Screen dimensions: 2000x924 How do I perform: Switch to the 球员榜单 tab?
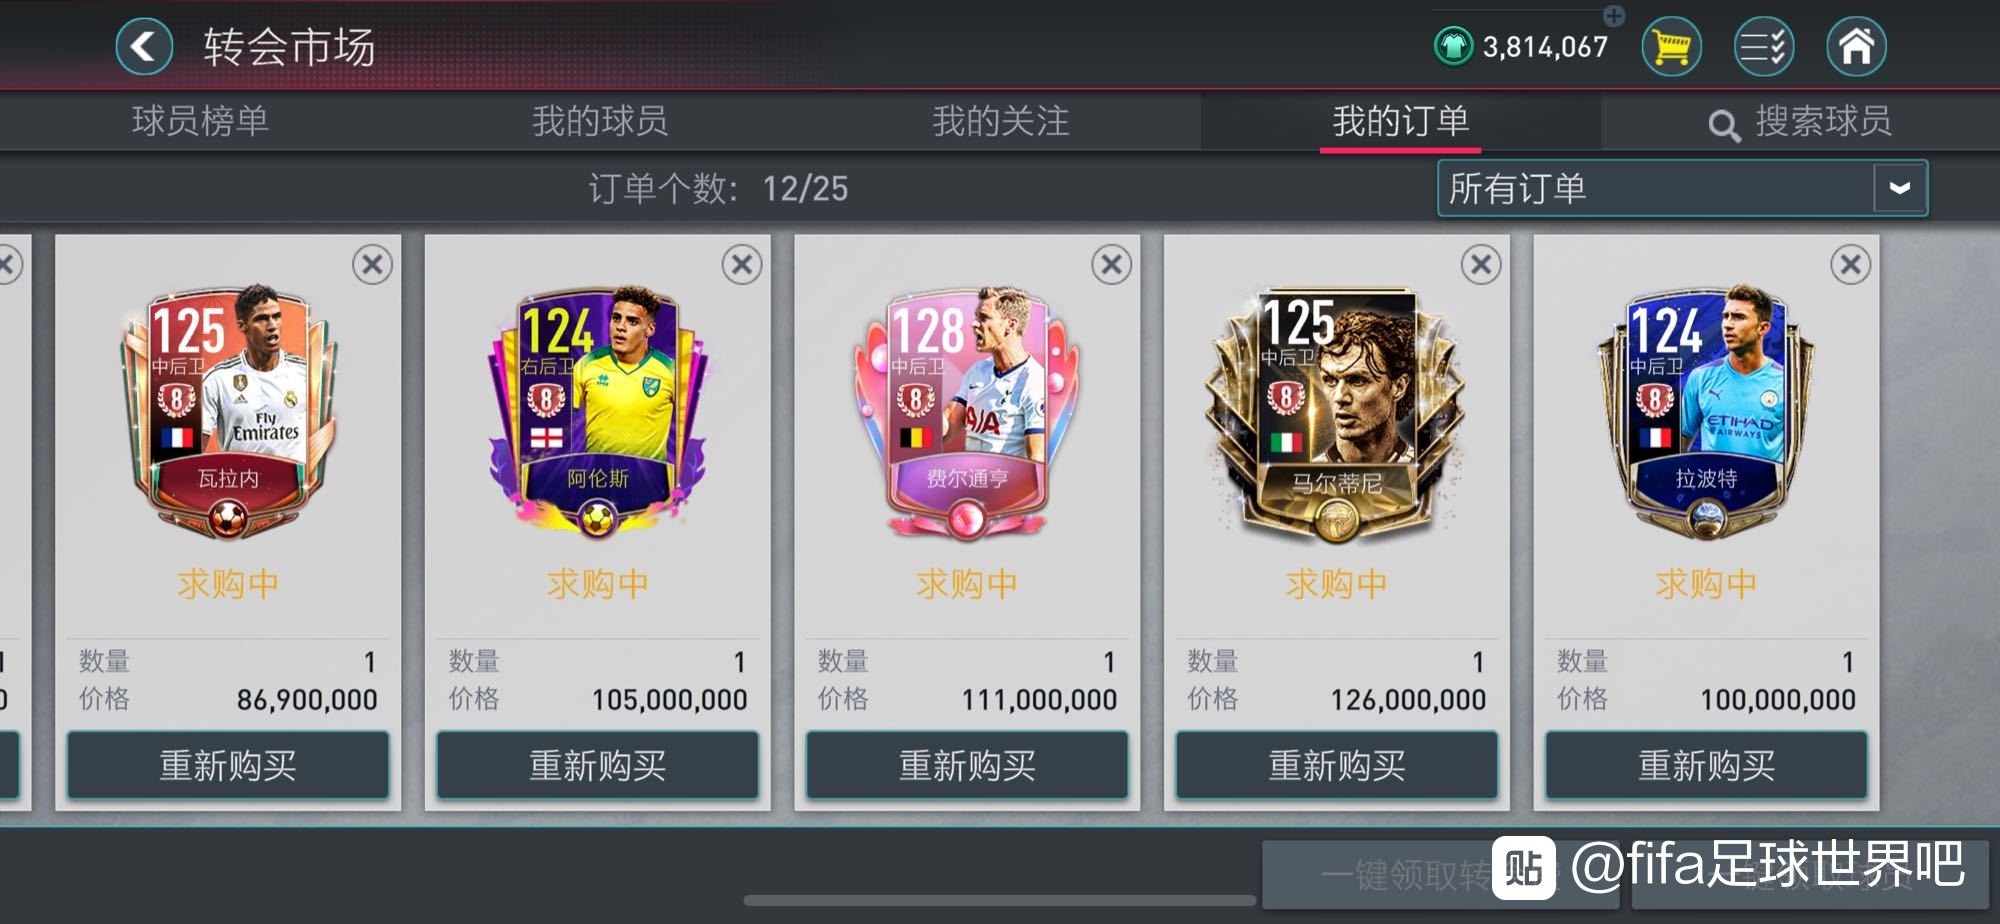coord(200,121)
